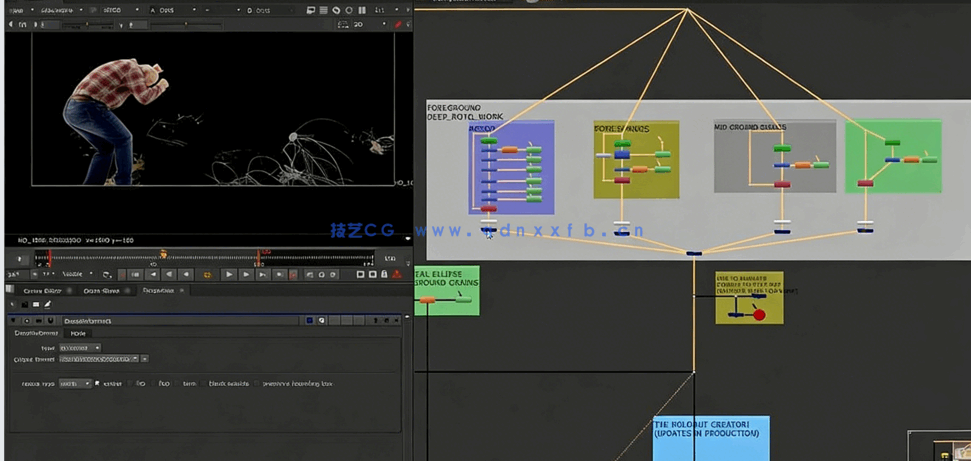The height and width of the screenshot is (461, 971).
Task: Click the orange stop playback button
Action: pyautogui.click(x=207, y=274)
